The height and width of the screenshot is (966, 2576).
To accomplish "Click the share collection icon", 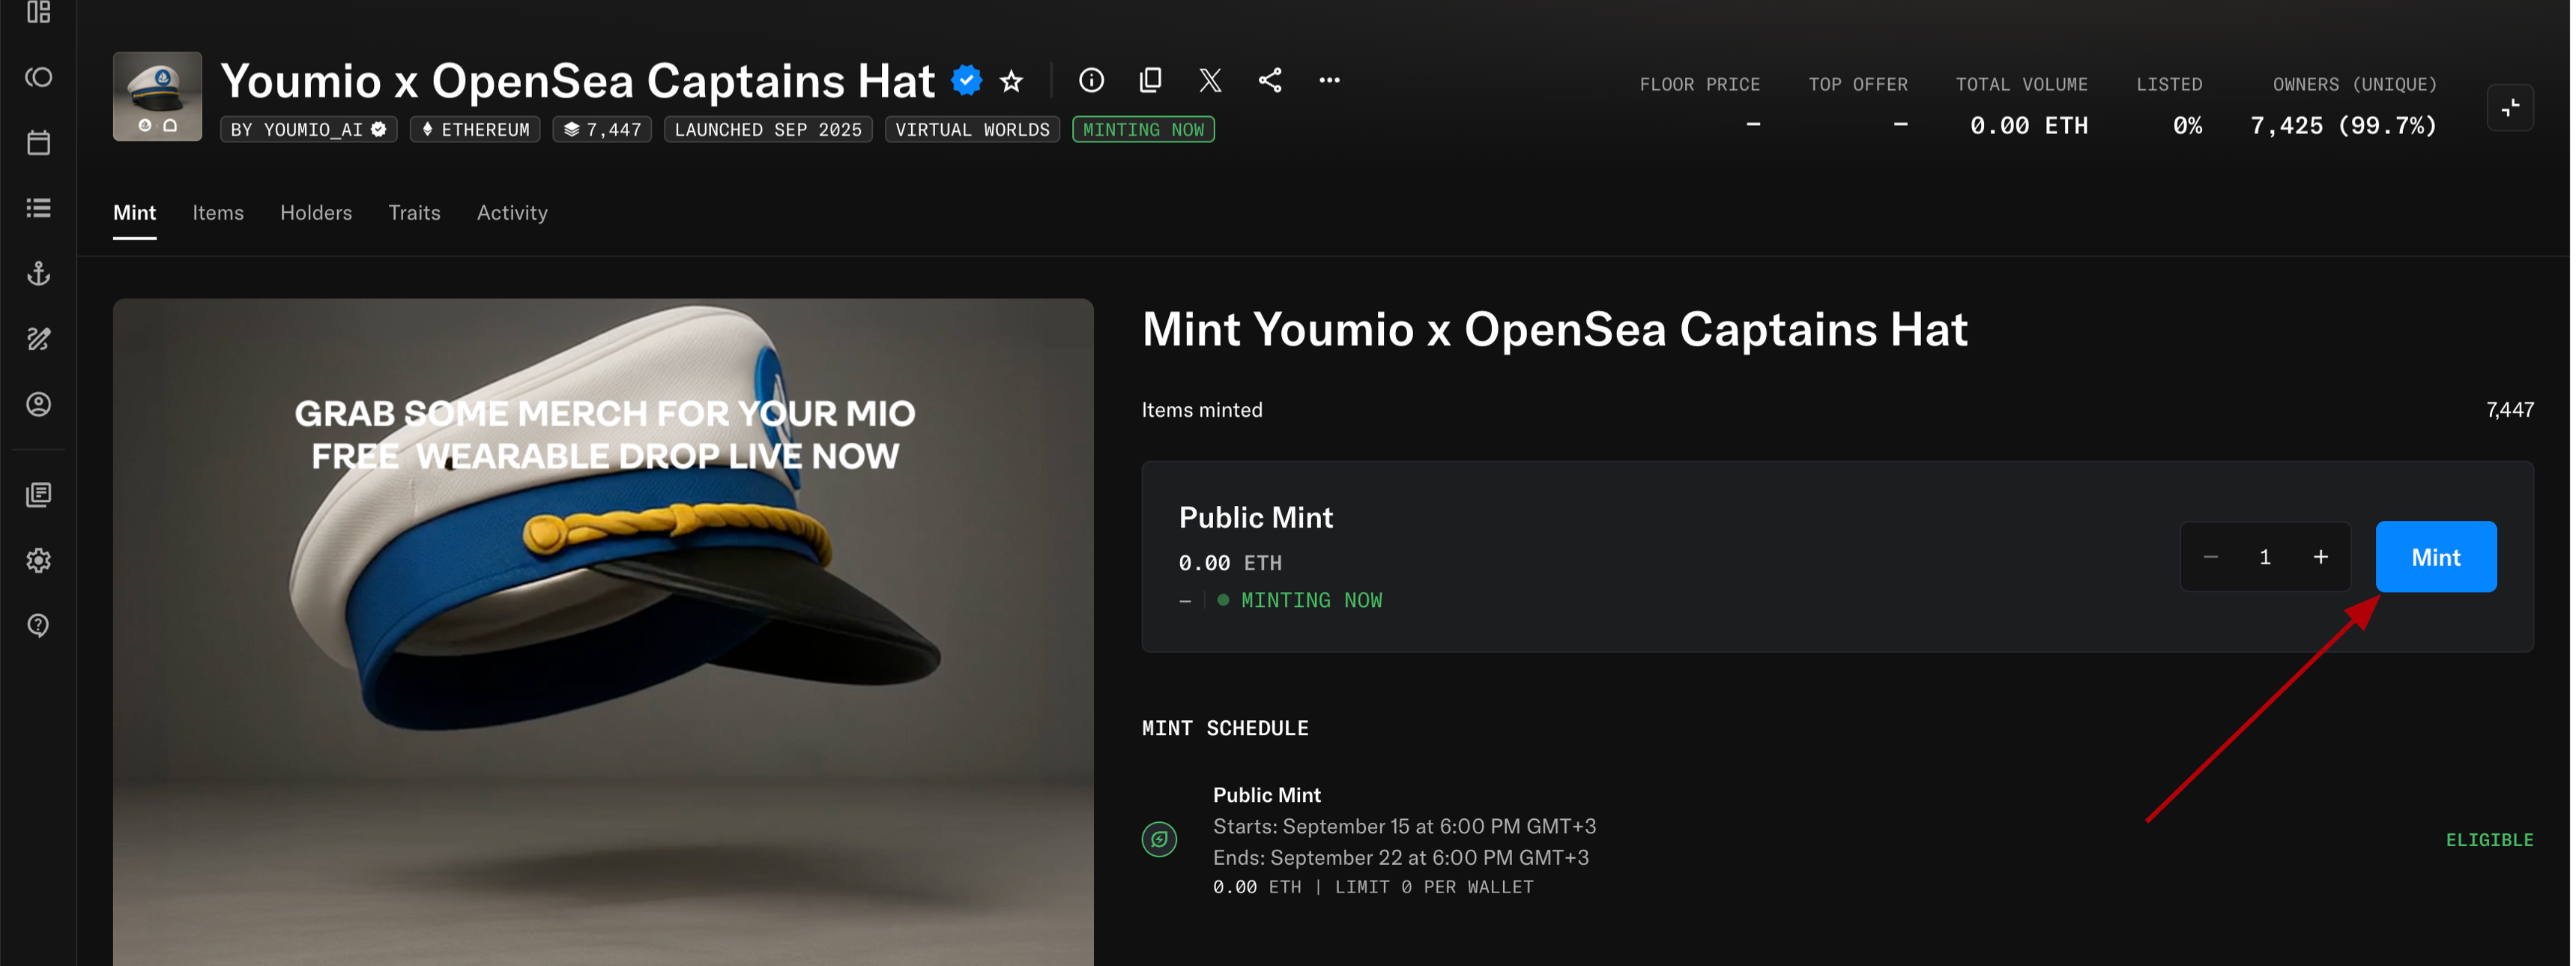I will [1270, 80].
